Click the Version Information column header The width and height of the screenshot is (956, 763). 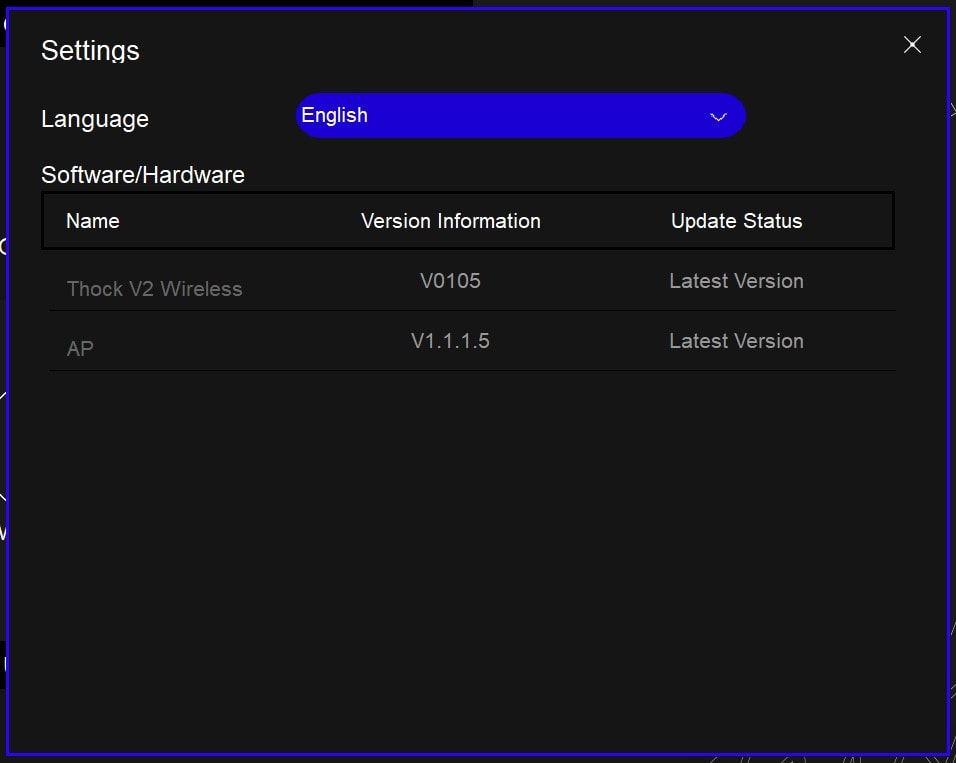[x=450, y=221]
